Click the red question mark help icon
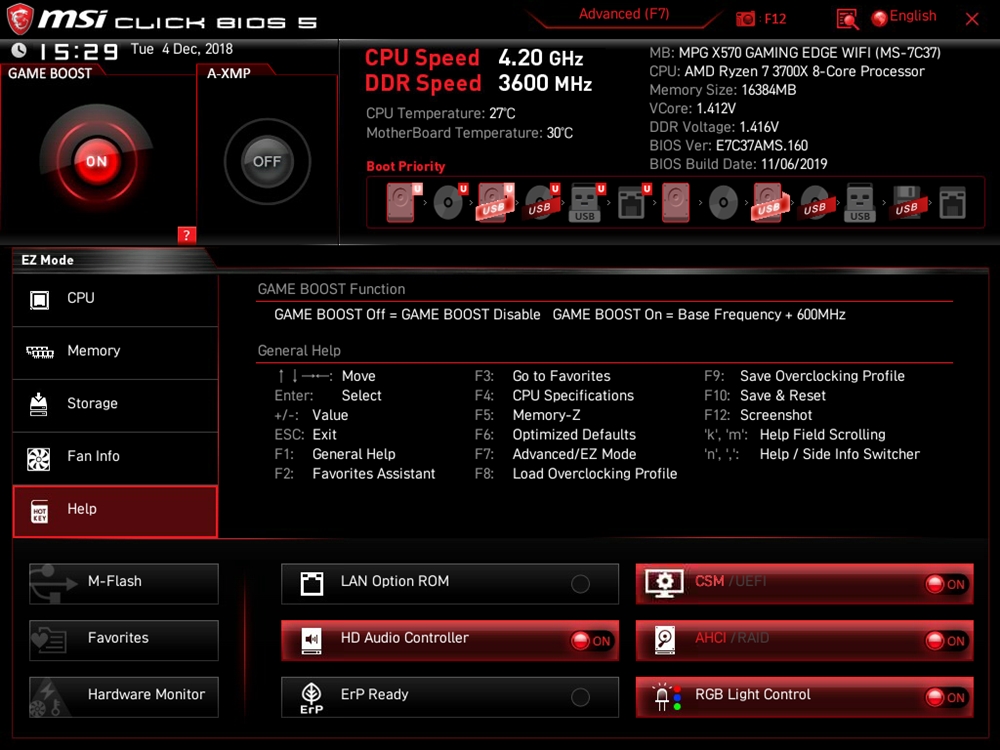 coord(186,235)
